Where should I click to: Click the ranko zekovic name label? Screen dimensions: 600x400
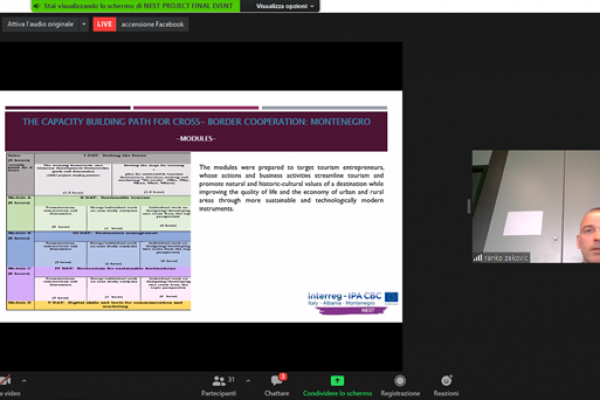[x=506, y=258]
